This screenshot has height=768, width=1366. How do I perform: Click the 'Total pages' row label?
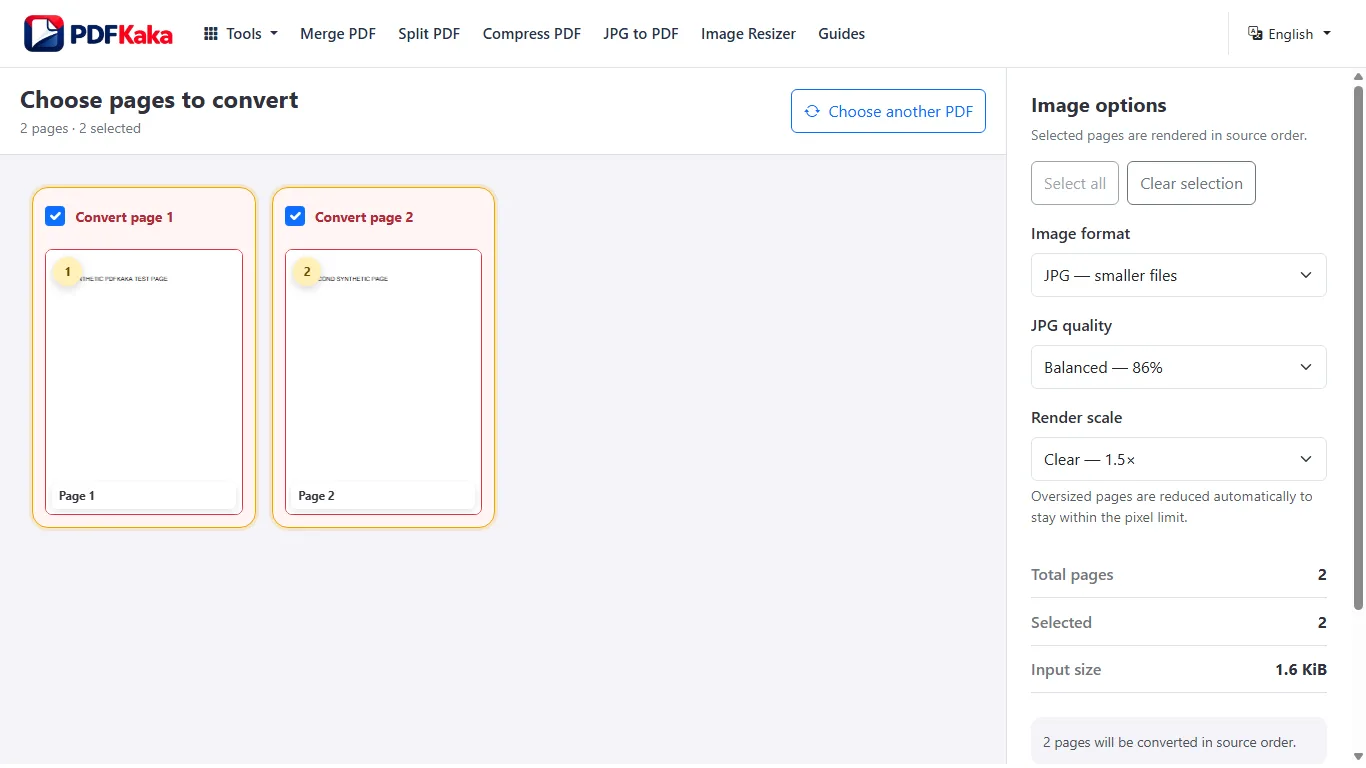[1072, 575]
